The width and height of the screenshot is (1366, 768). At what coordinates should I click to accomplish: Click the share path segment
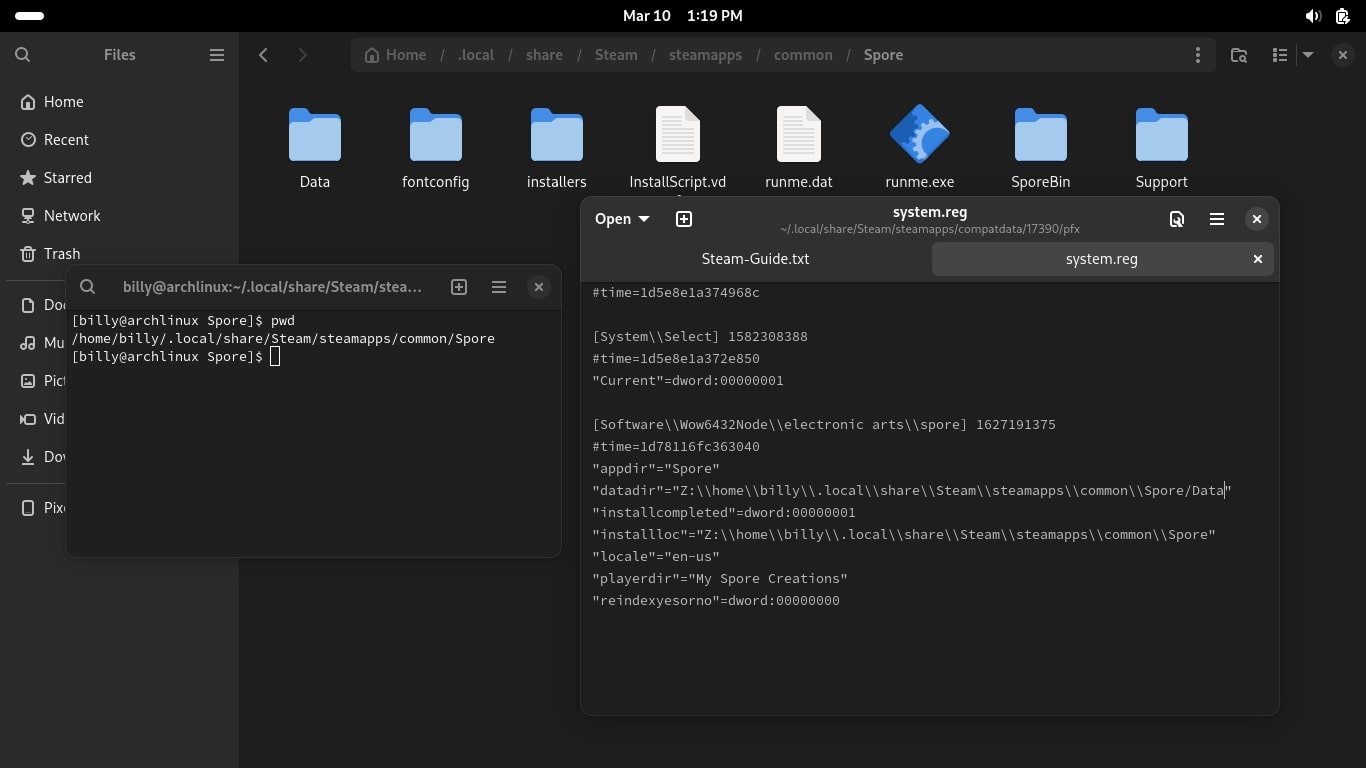coord(544,55)
